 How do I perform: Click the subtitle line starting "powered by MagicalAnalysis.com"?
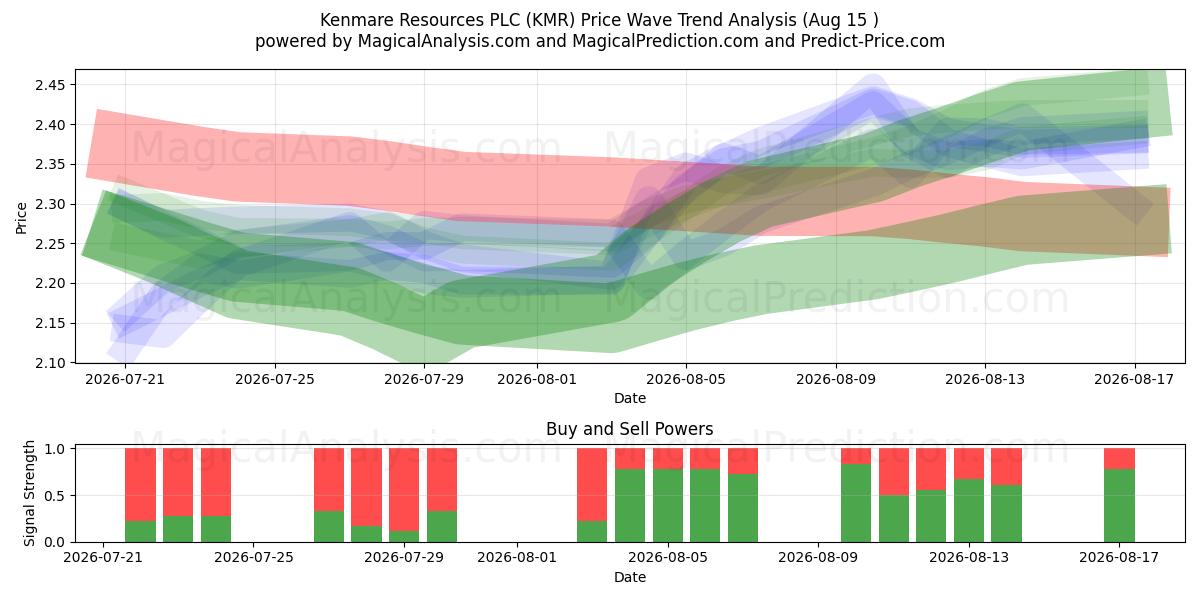click(x=600, y=41)
